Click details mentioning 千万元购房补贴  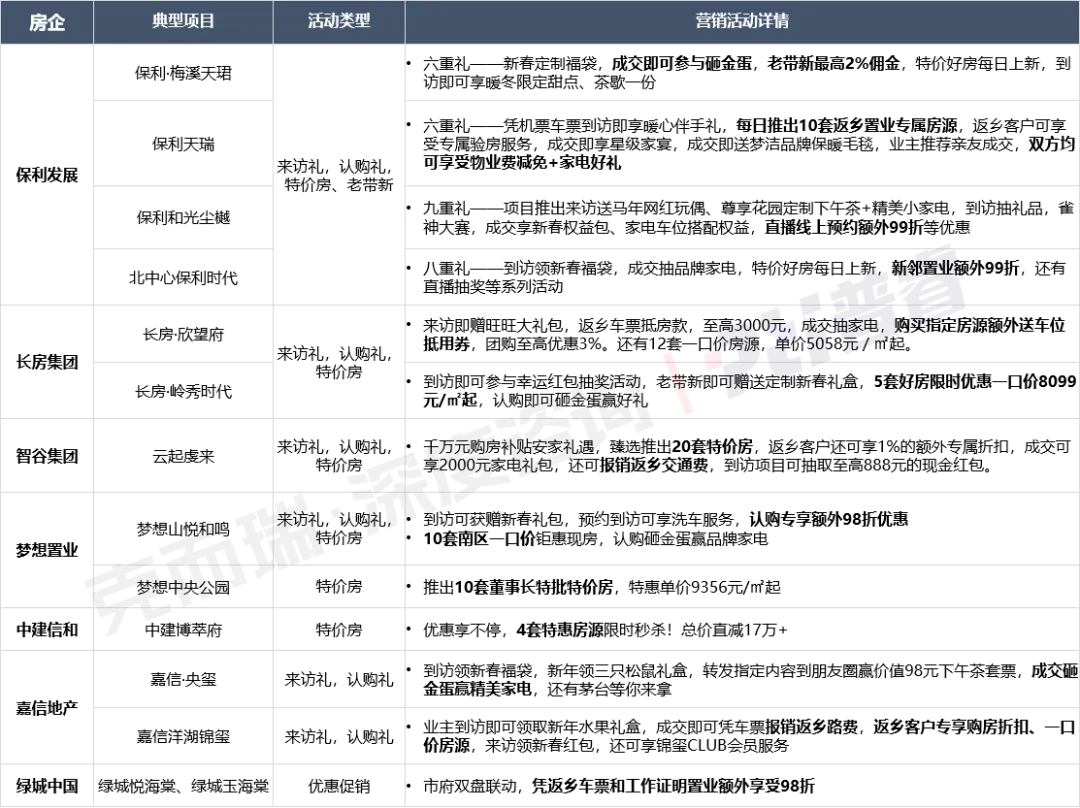pos(742,455)
